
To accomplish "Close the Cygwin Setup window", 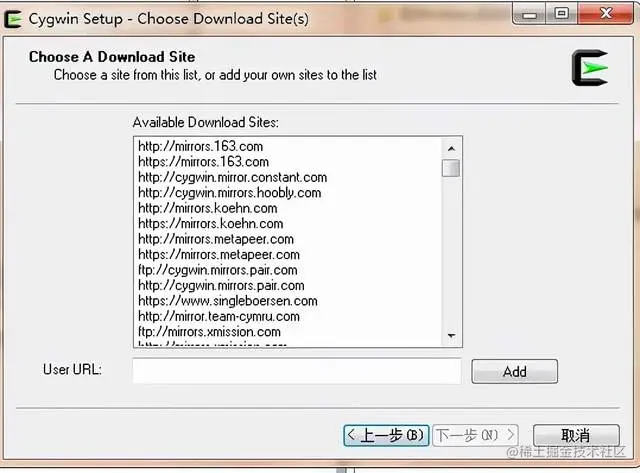I will (606, 14).
